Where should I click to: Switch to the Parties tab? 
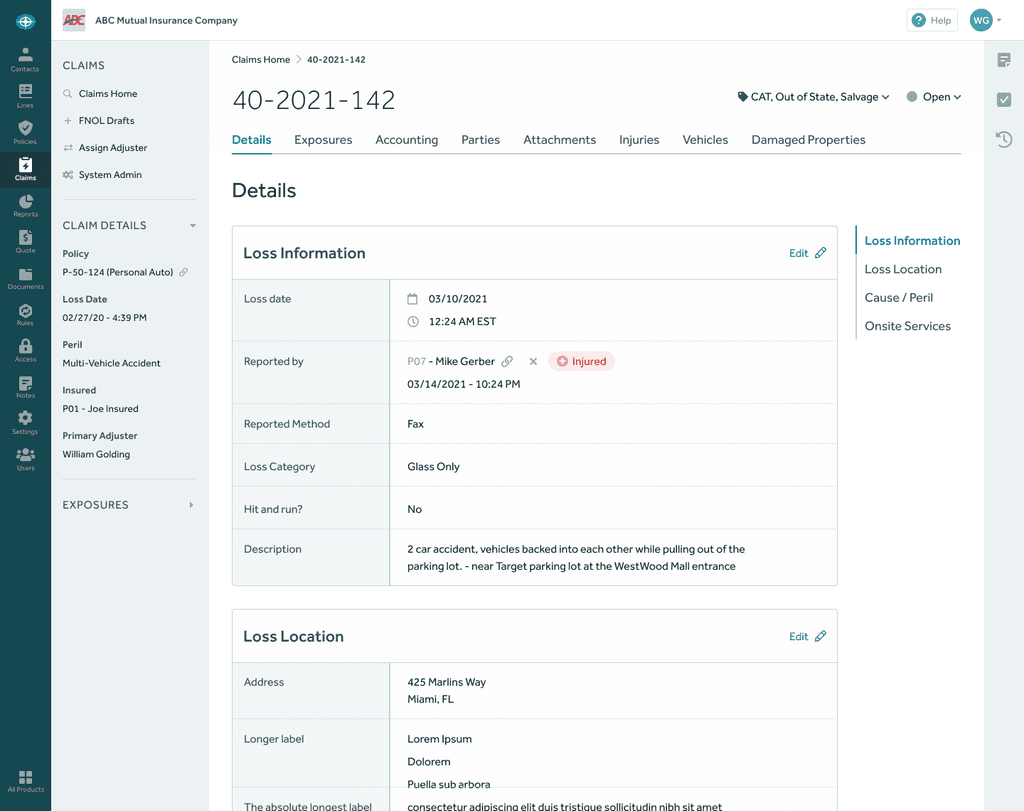pos(481,140)
